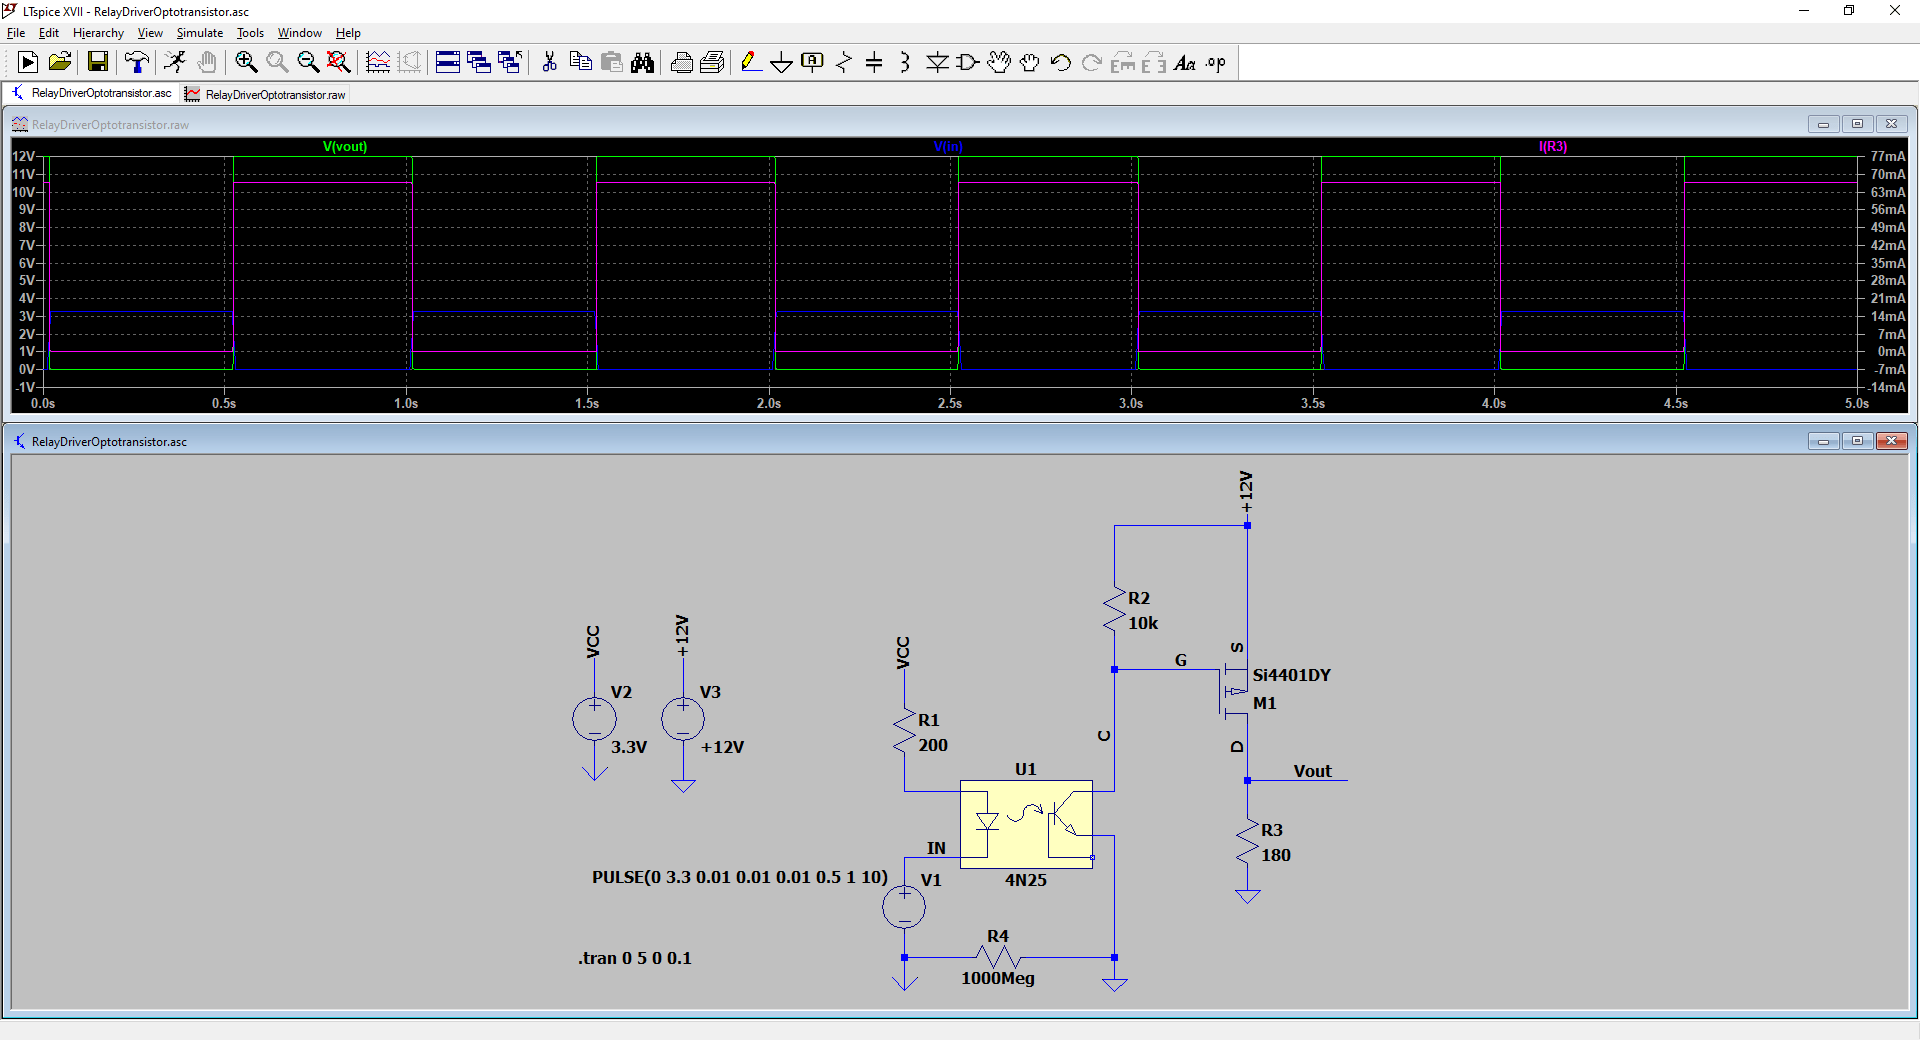The image size is (1920, 1040).
Task: Place a ground symbol
Action: coord(782,62)
